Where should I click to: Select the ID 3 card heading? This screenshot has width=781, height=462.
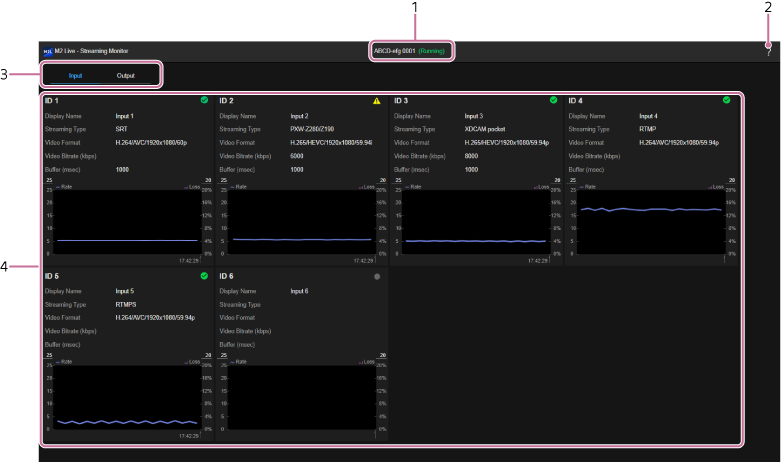click(x=400, y=101)
